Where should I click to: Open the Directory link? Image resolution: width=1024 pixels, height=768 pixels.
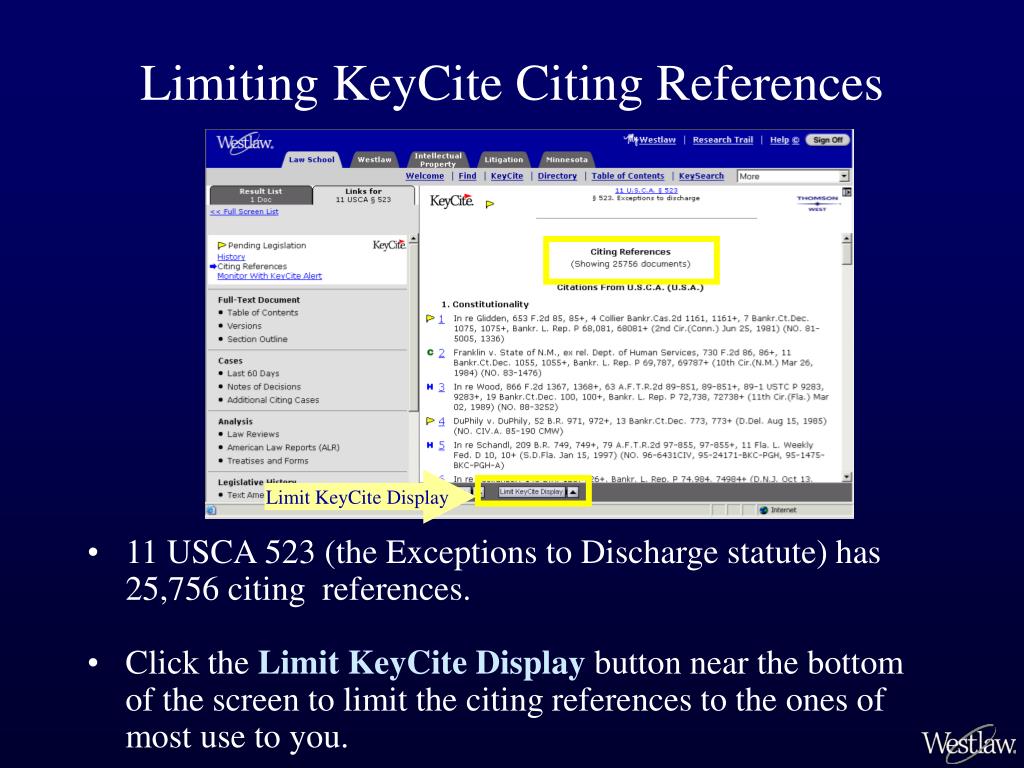[557, 176]
